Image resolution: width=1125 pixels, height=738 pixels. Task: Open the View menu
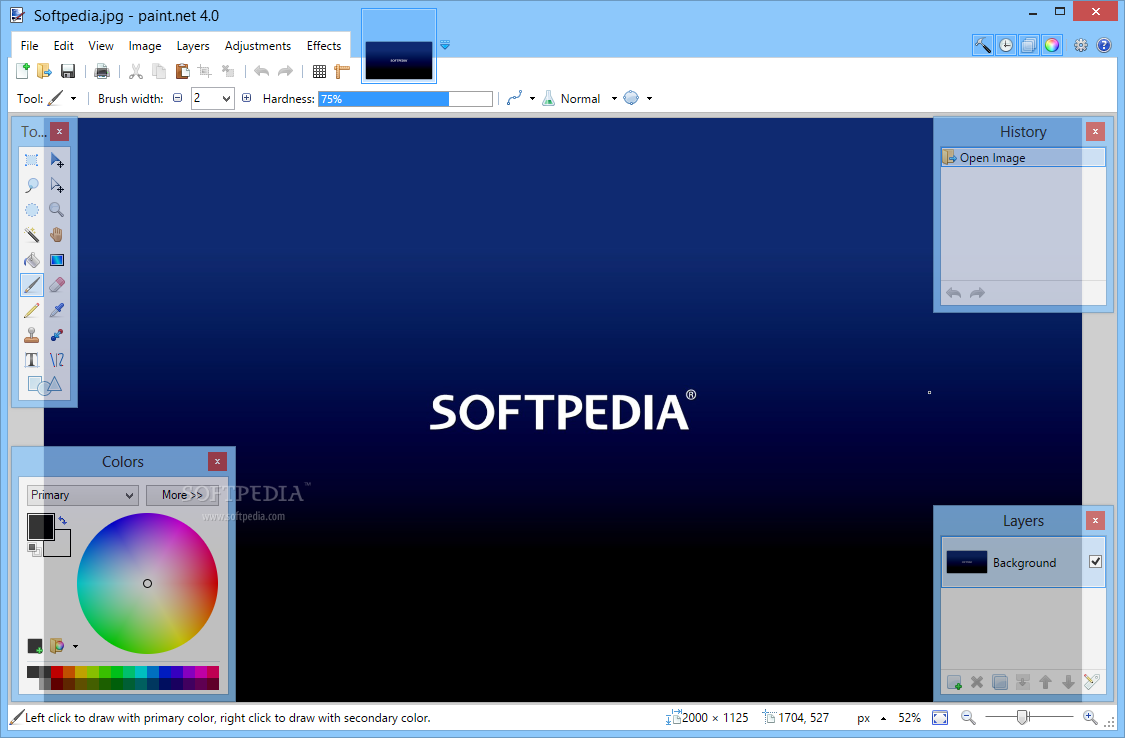100,45
